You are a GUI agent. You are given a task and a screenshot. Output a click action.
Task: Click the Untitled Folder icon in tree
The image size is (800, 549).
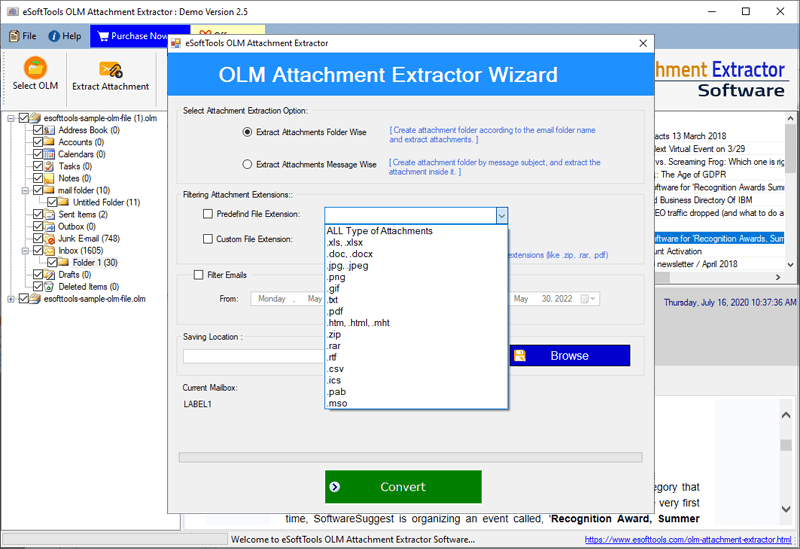[63, 202]
